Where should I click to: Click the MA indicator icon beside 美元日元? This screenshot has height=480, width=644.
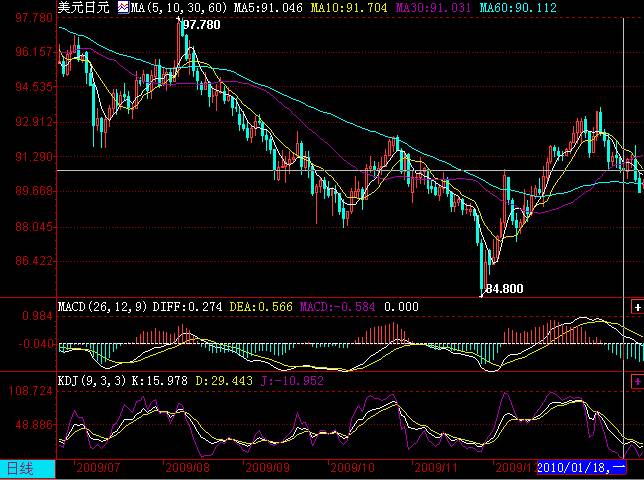tap(123, 7)
